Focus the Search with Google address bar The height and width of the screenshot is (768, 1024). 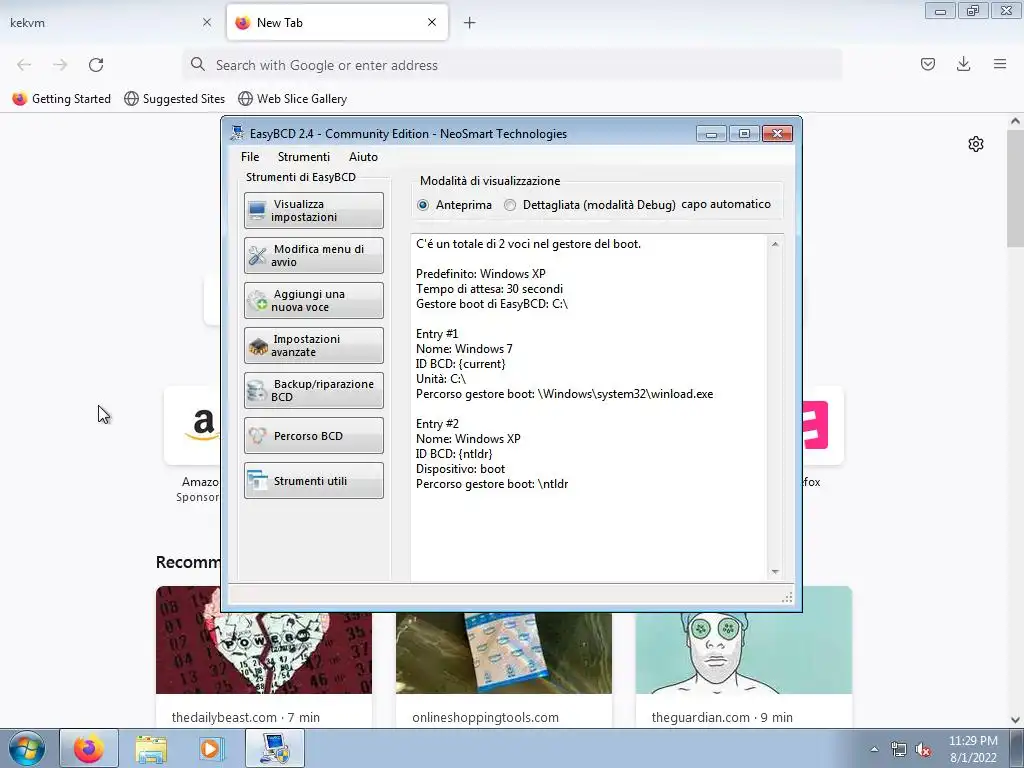tap(512, 65)
